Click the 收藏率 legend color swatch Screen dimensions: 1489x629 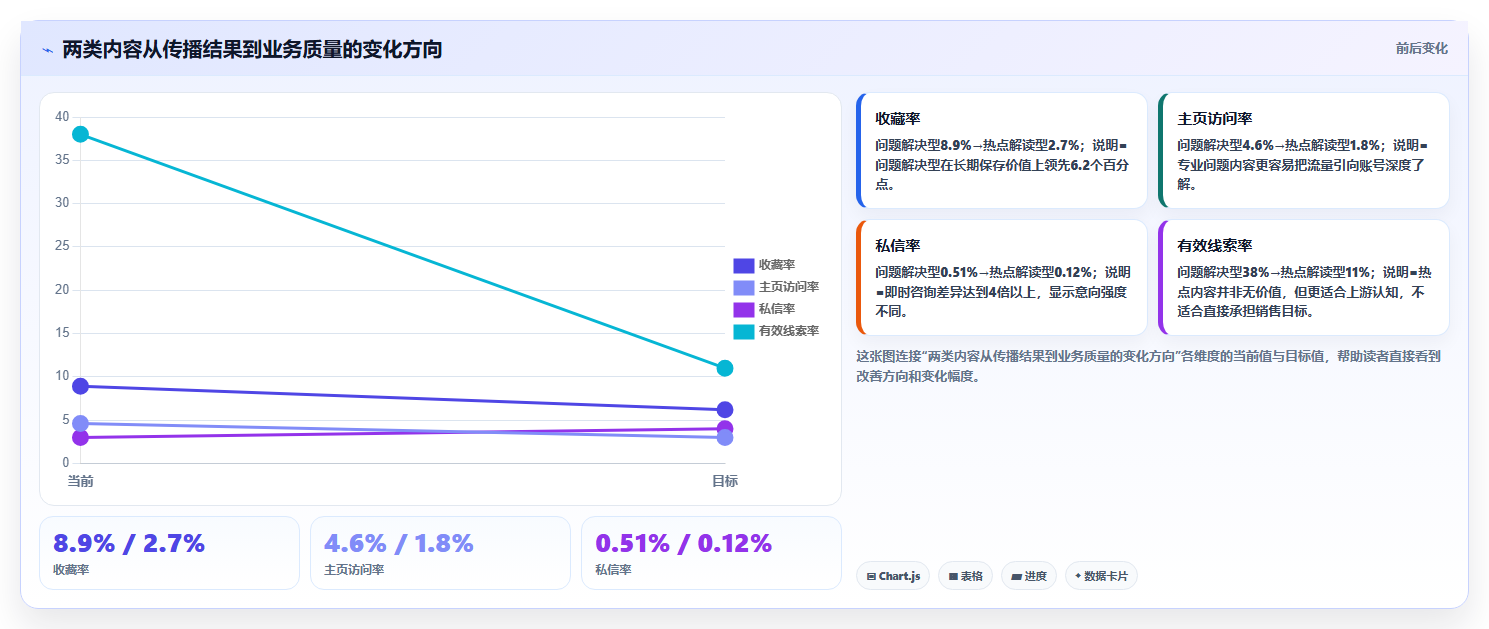click(x=743, y=265)
